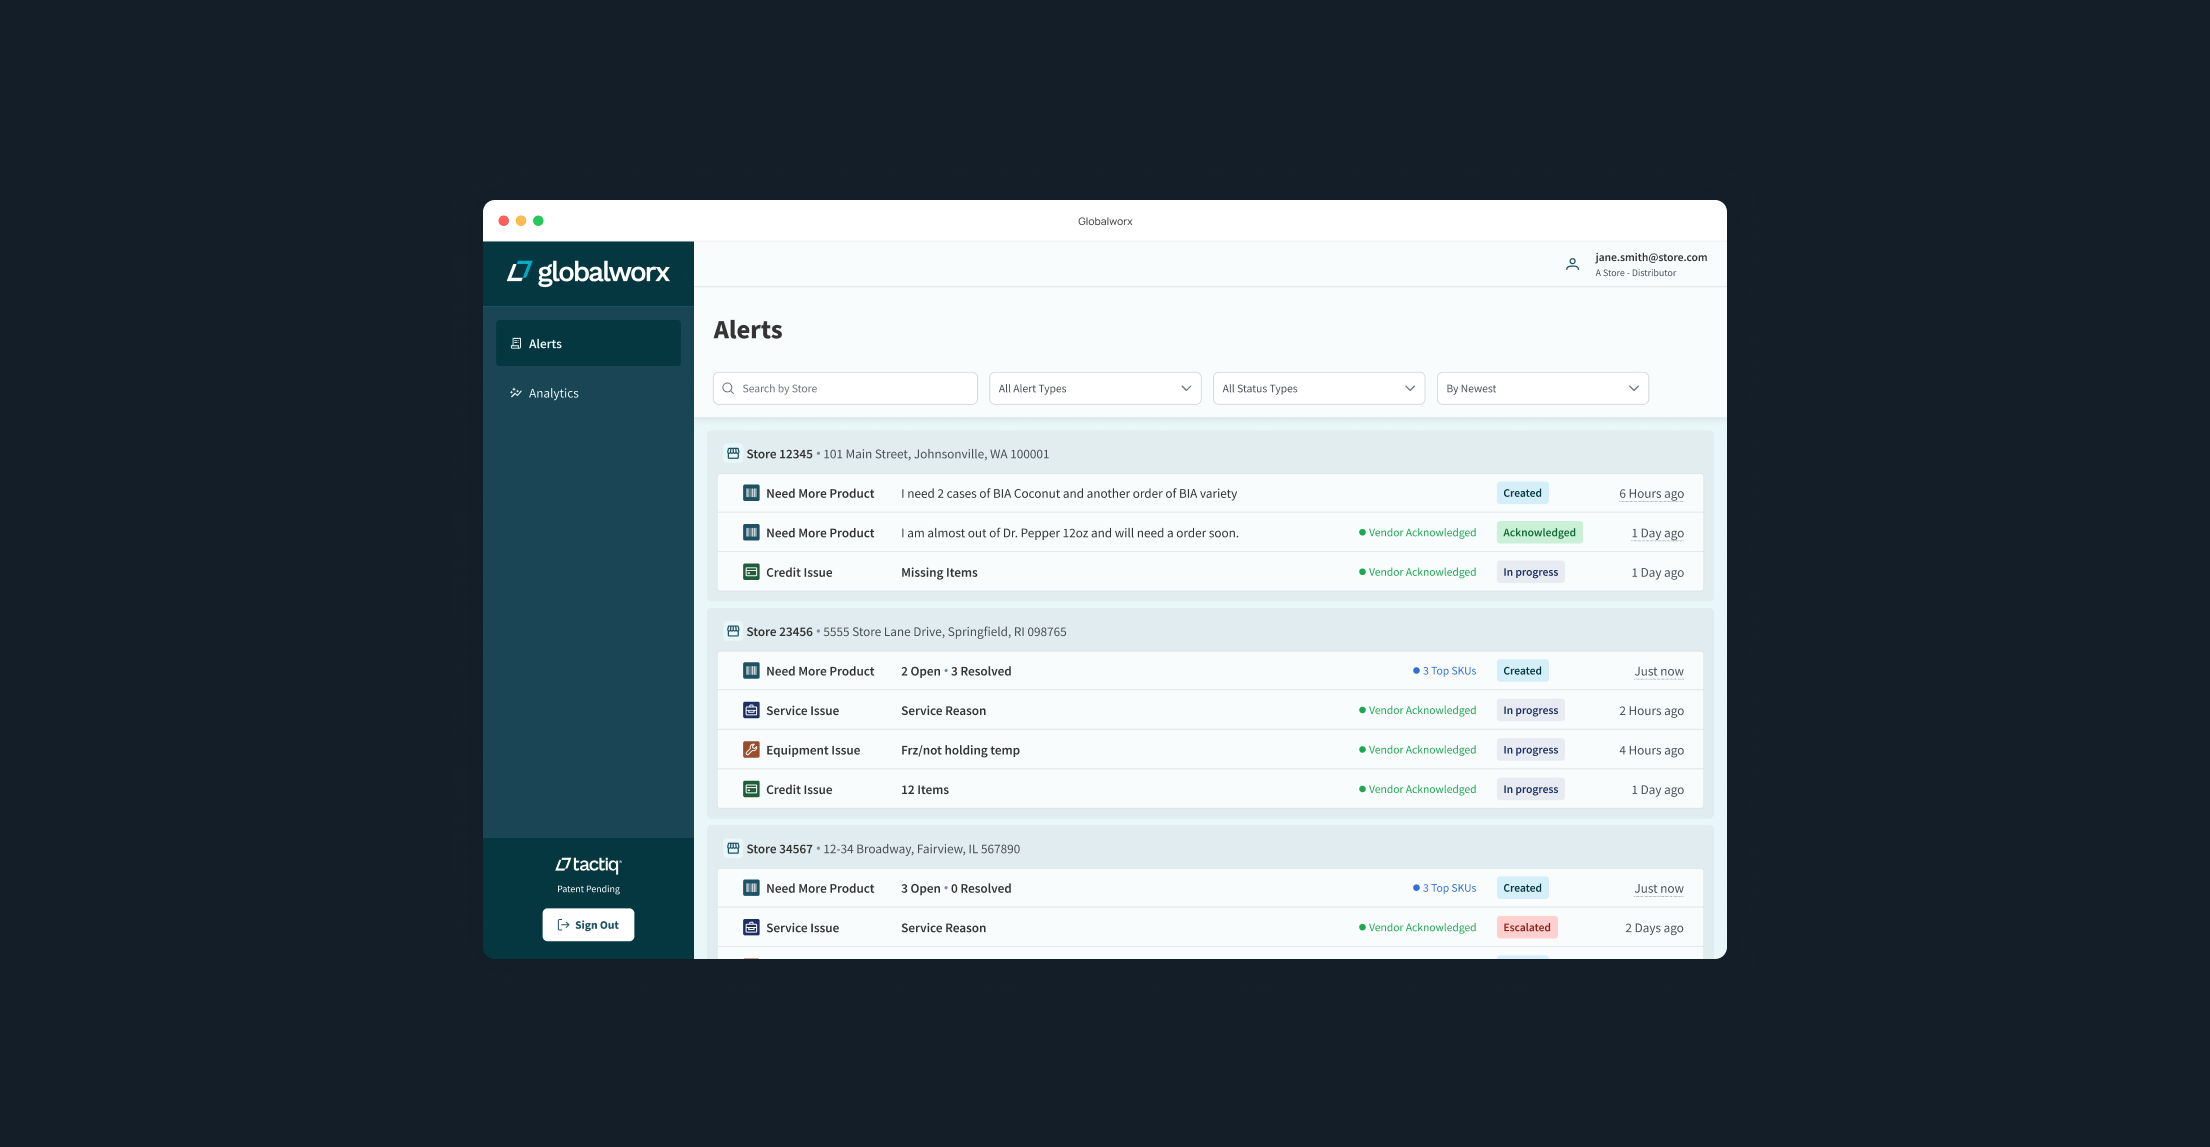Click Service Issue icon under Store 23456

(x=751, y=711)
